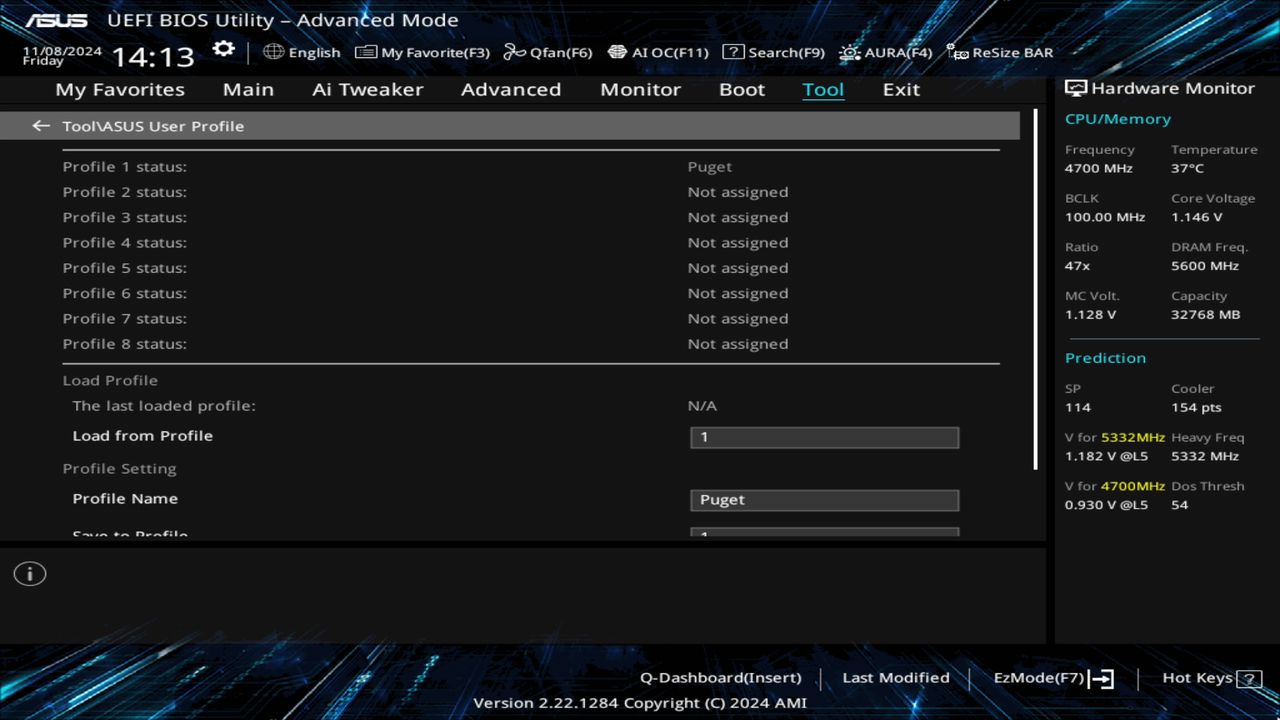Click Last Modified in the bottom bar

pyautogui.click(x=896, y=678)
